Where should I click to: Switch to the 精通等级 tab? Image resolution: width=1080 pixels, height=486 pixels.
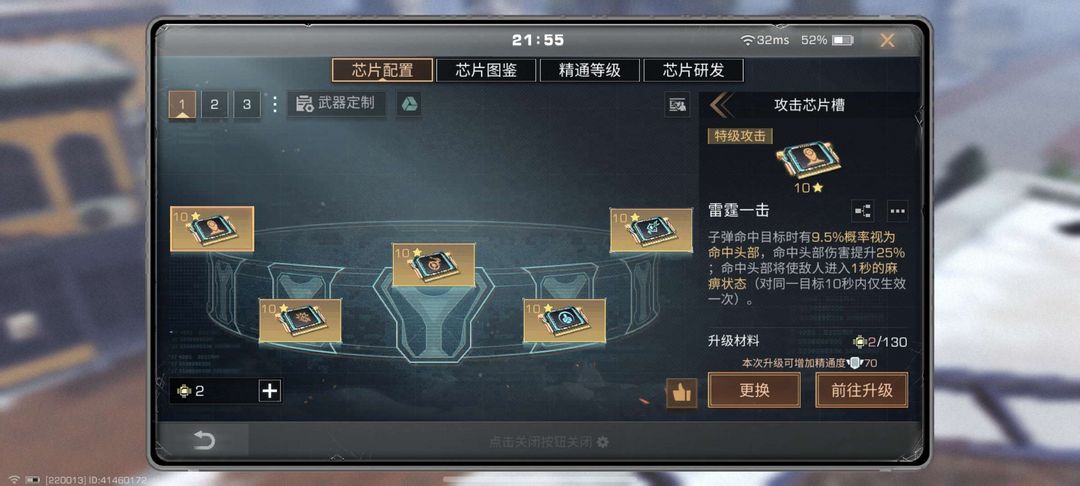click(590, 70)
